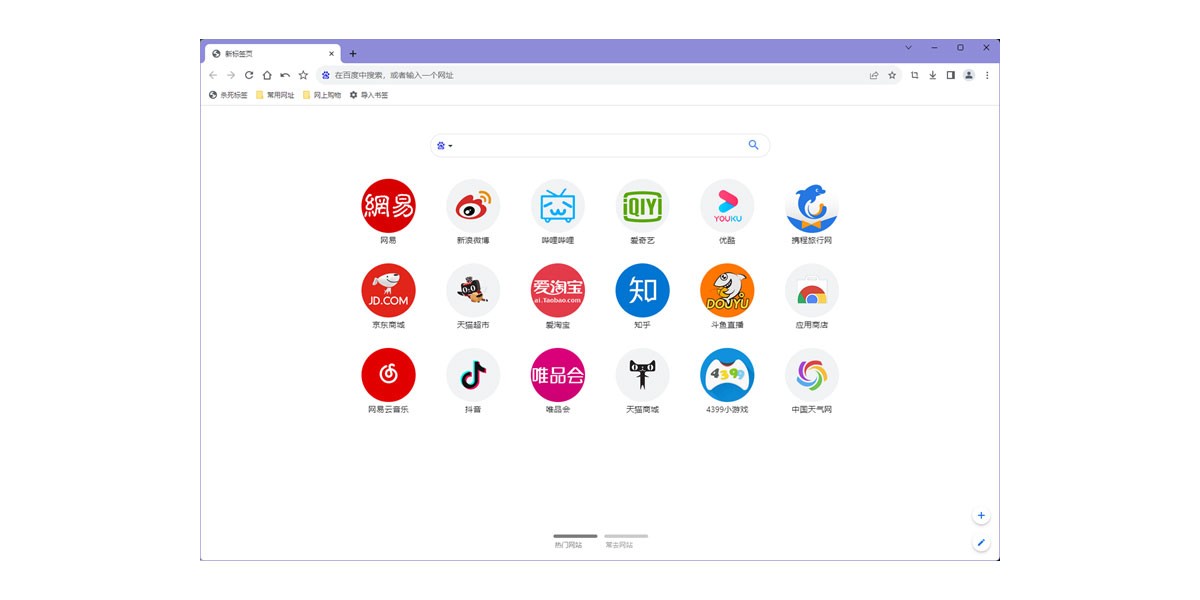1200x600 pixels.
Task: Focus the address bar
Action: [x=609, y=75]
